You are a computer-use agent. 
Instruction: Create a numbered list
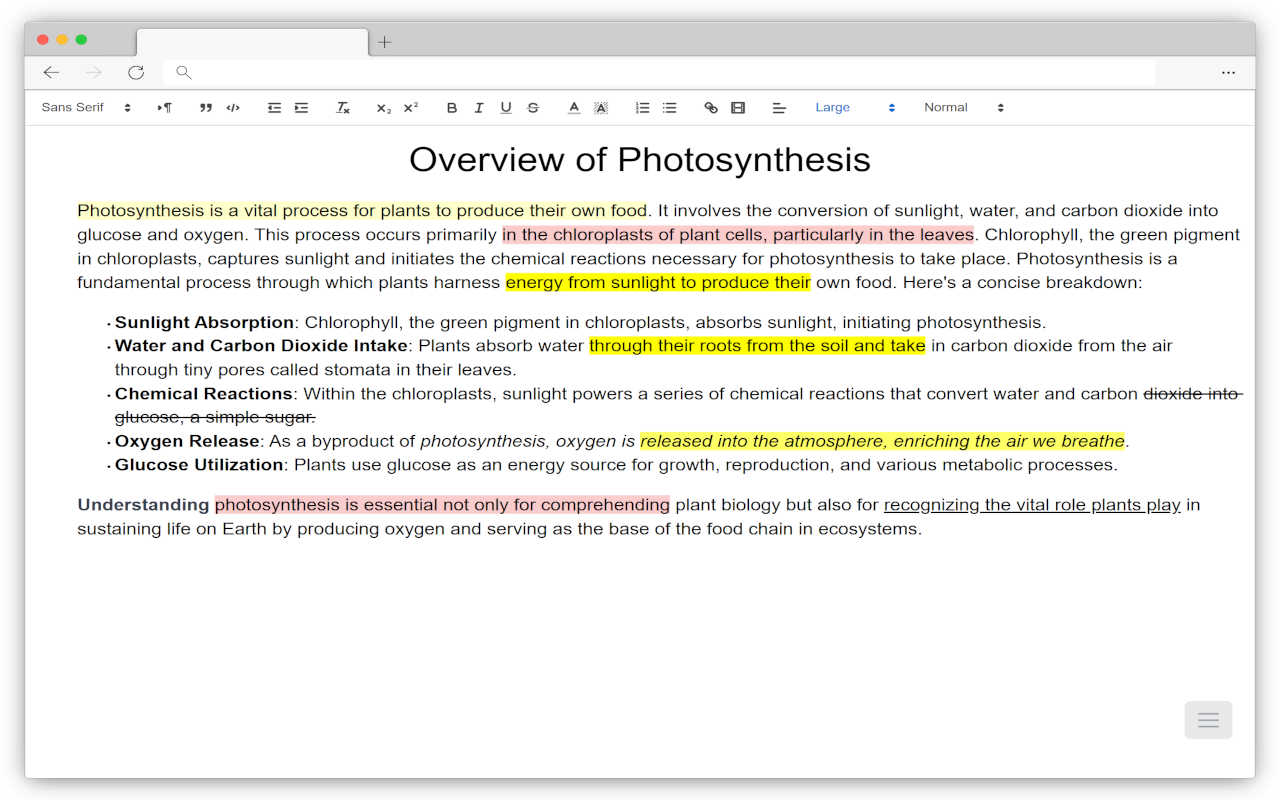pos(643,108)
